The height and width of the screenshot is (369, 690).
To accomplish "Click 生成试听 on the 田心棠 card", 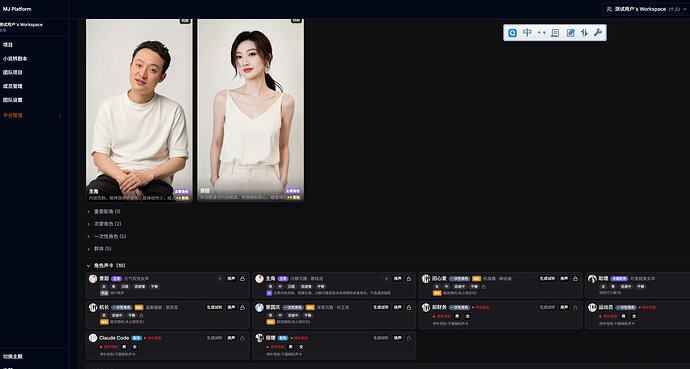I will 547,278.
